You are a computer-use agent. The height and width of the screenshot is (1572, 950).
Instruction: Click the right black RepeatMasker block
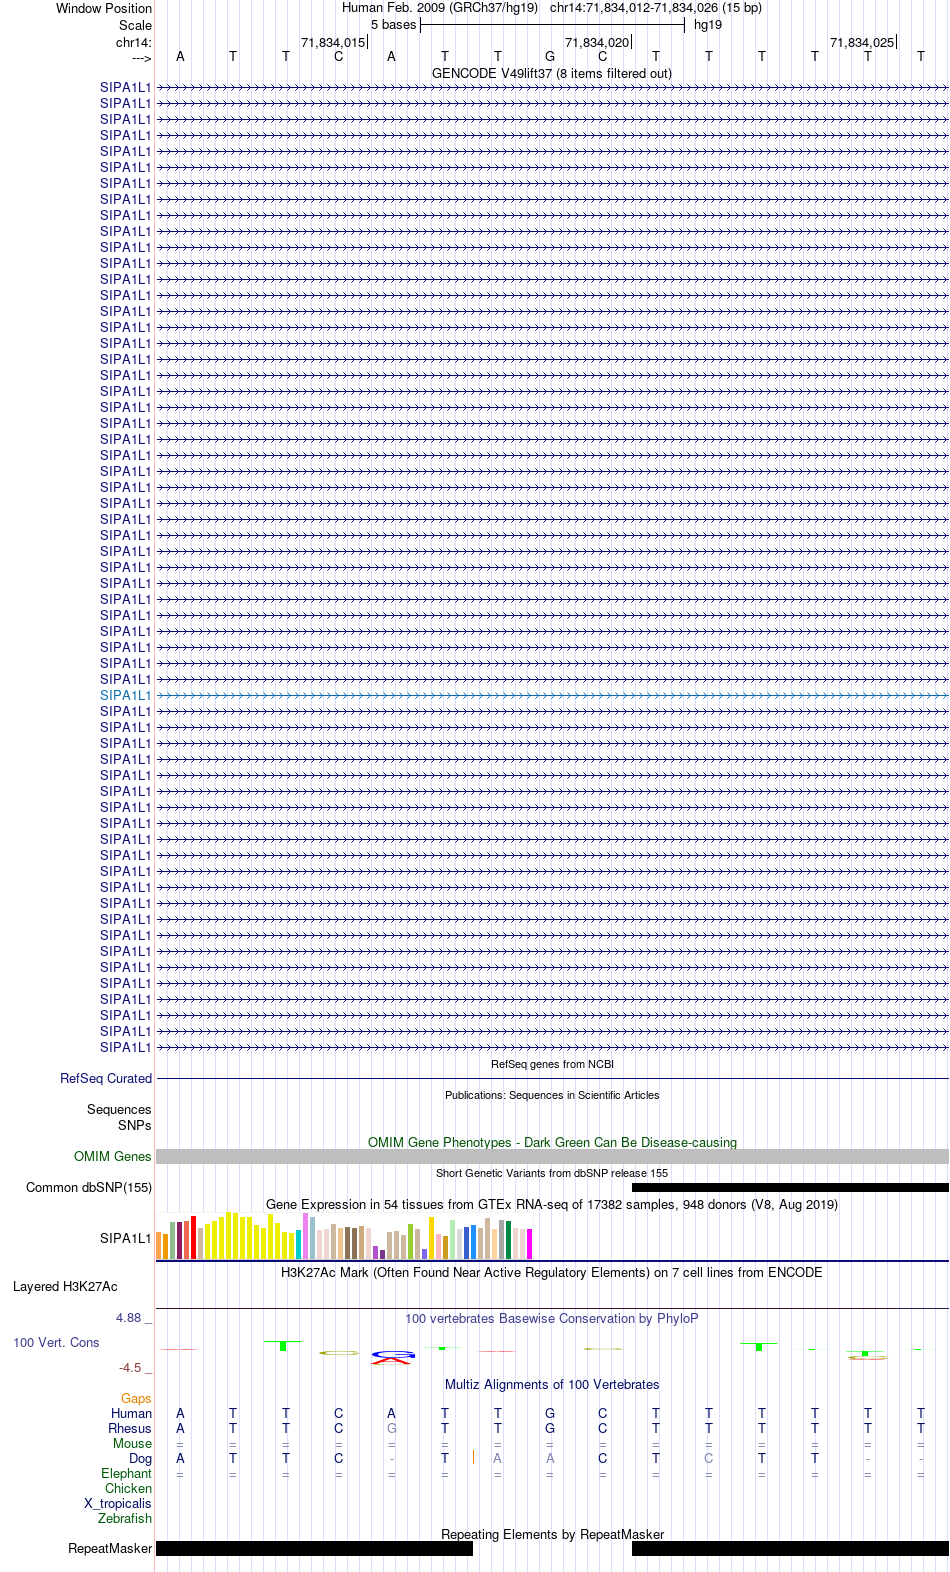(790, 1548)
